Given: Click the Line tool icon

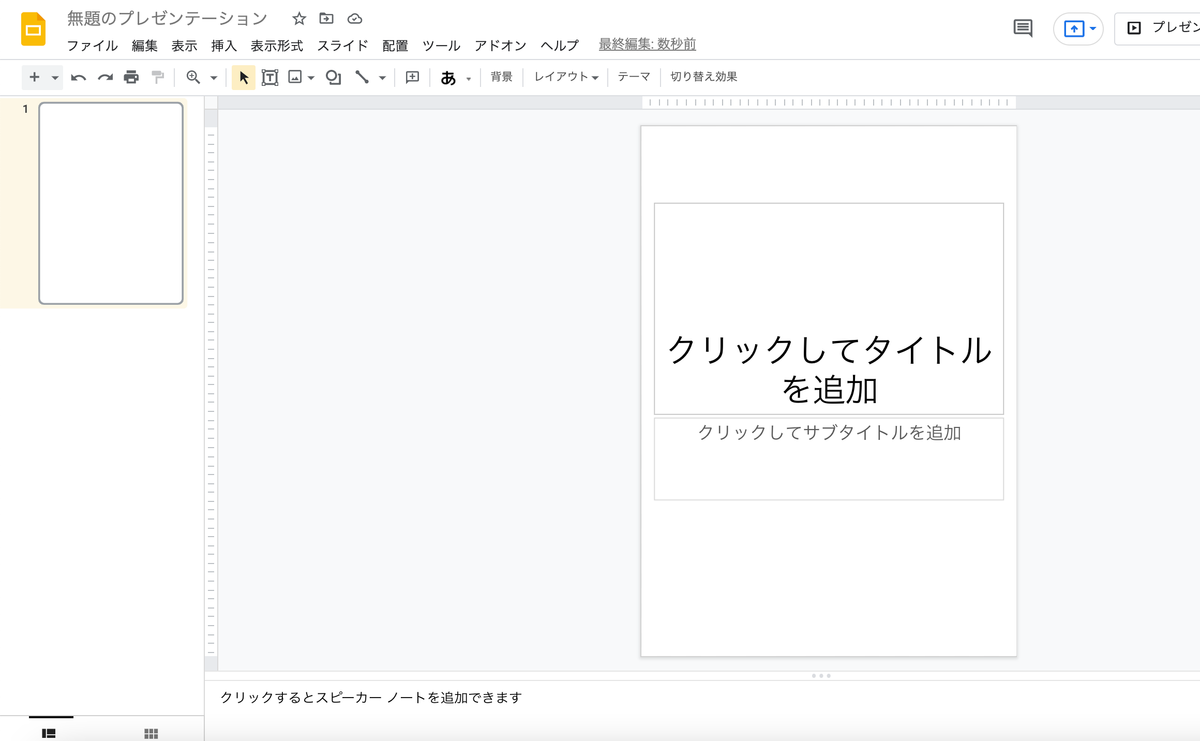Looking at the screenshot, I should coord(363,77).
